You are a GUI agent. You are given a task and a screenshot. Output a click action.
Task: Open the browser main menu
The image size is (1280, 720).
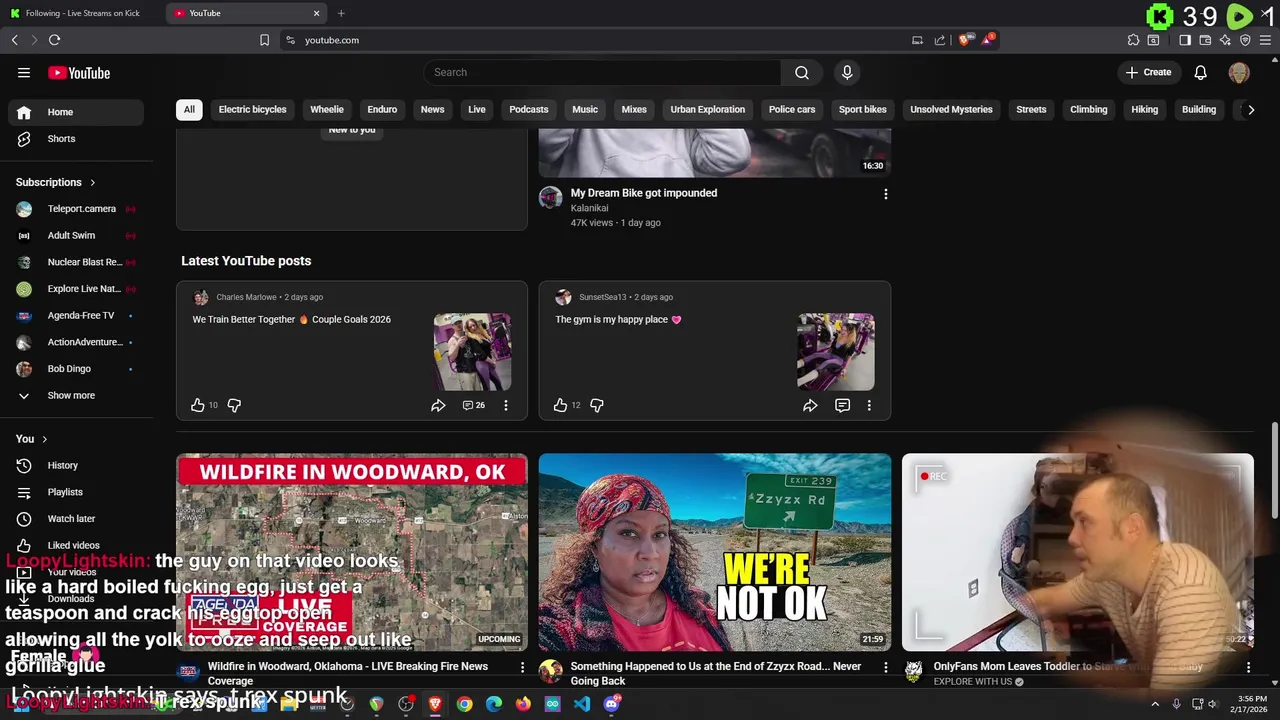point(1266,40)
